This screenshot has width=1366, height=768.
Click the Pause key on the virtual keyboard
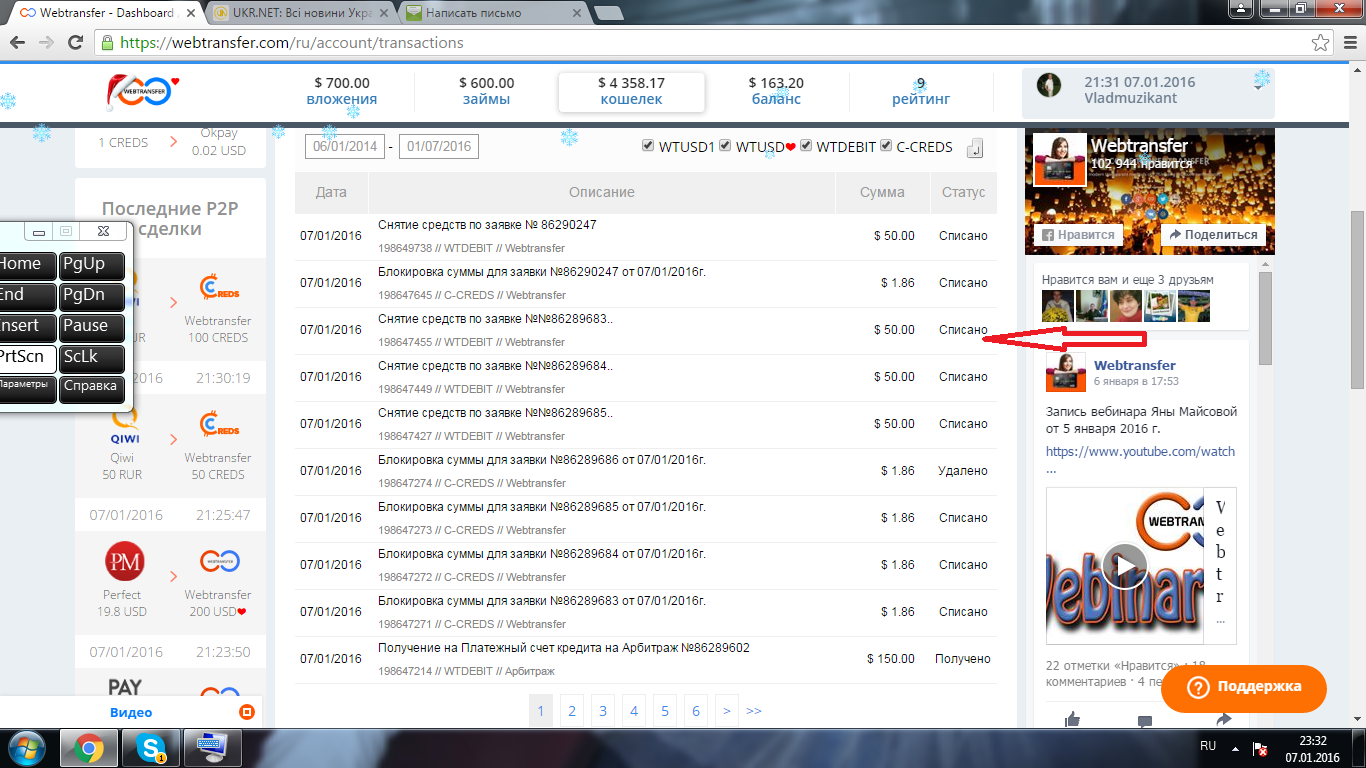tap(92, 327)
